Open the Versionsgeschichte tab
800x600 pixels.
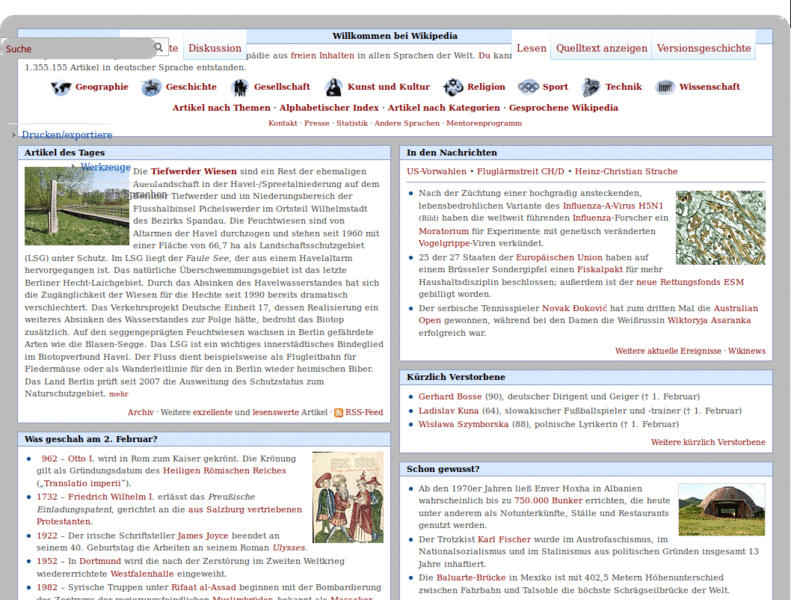704,48
